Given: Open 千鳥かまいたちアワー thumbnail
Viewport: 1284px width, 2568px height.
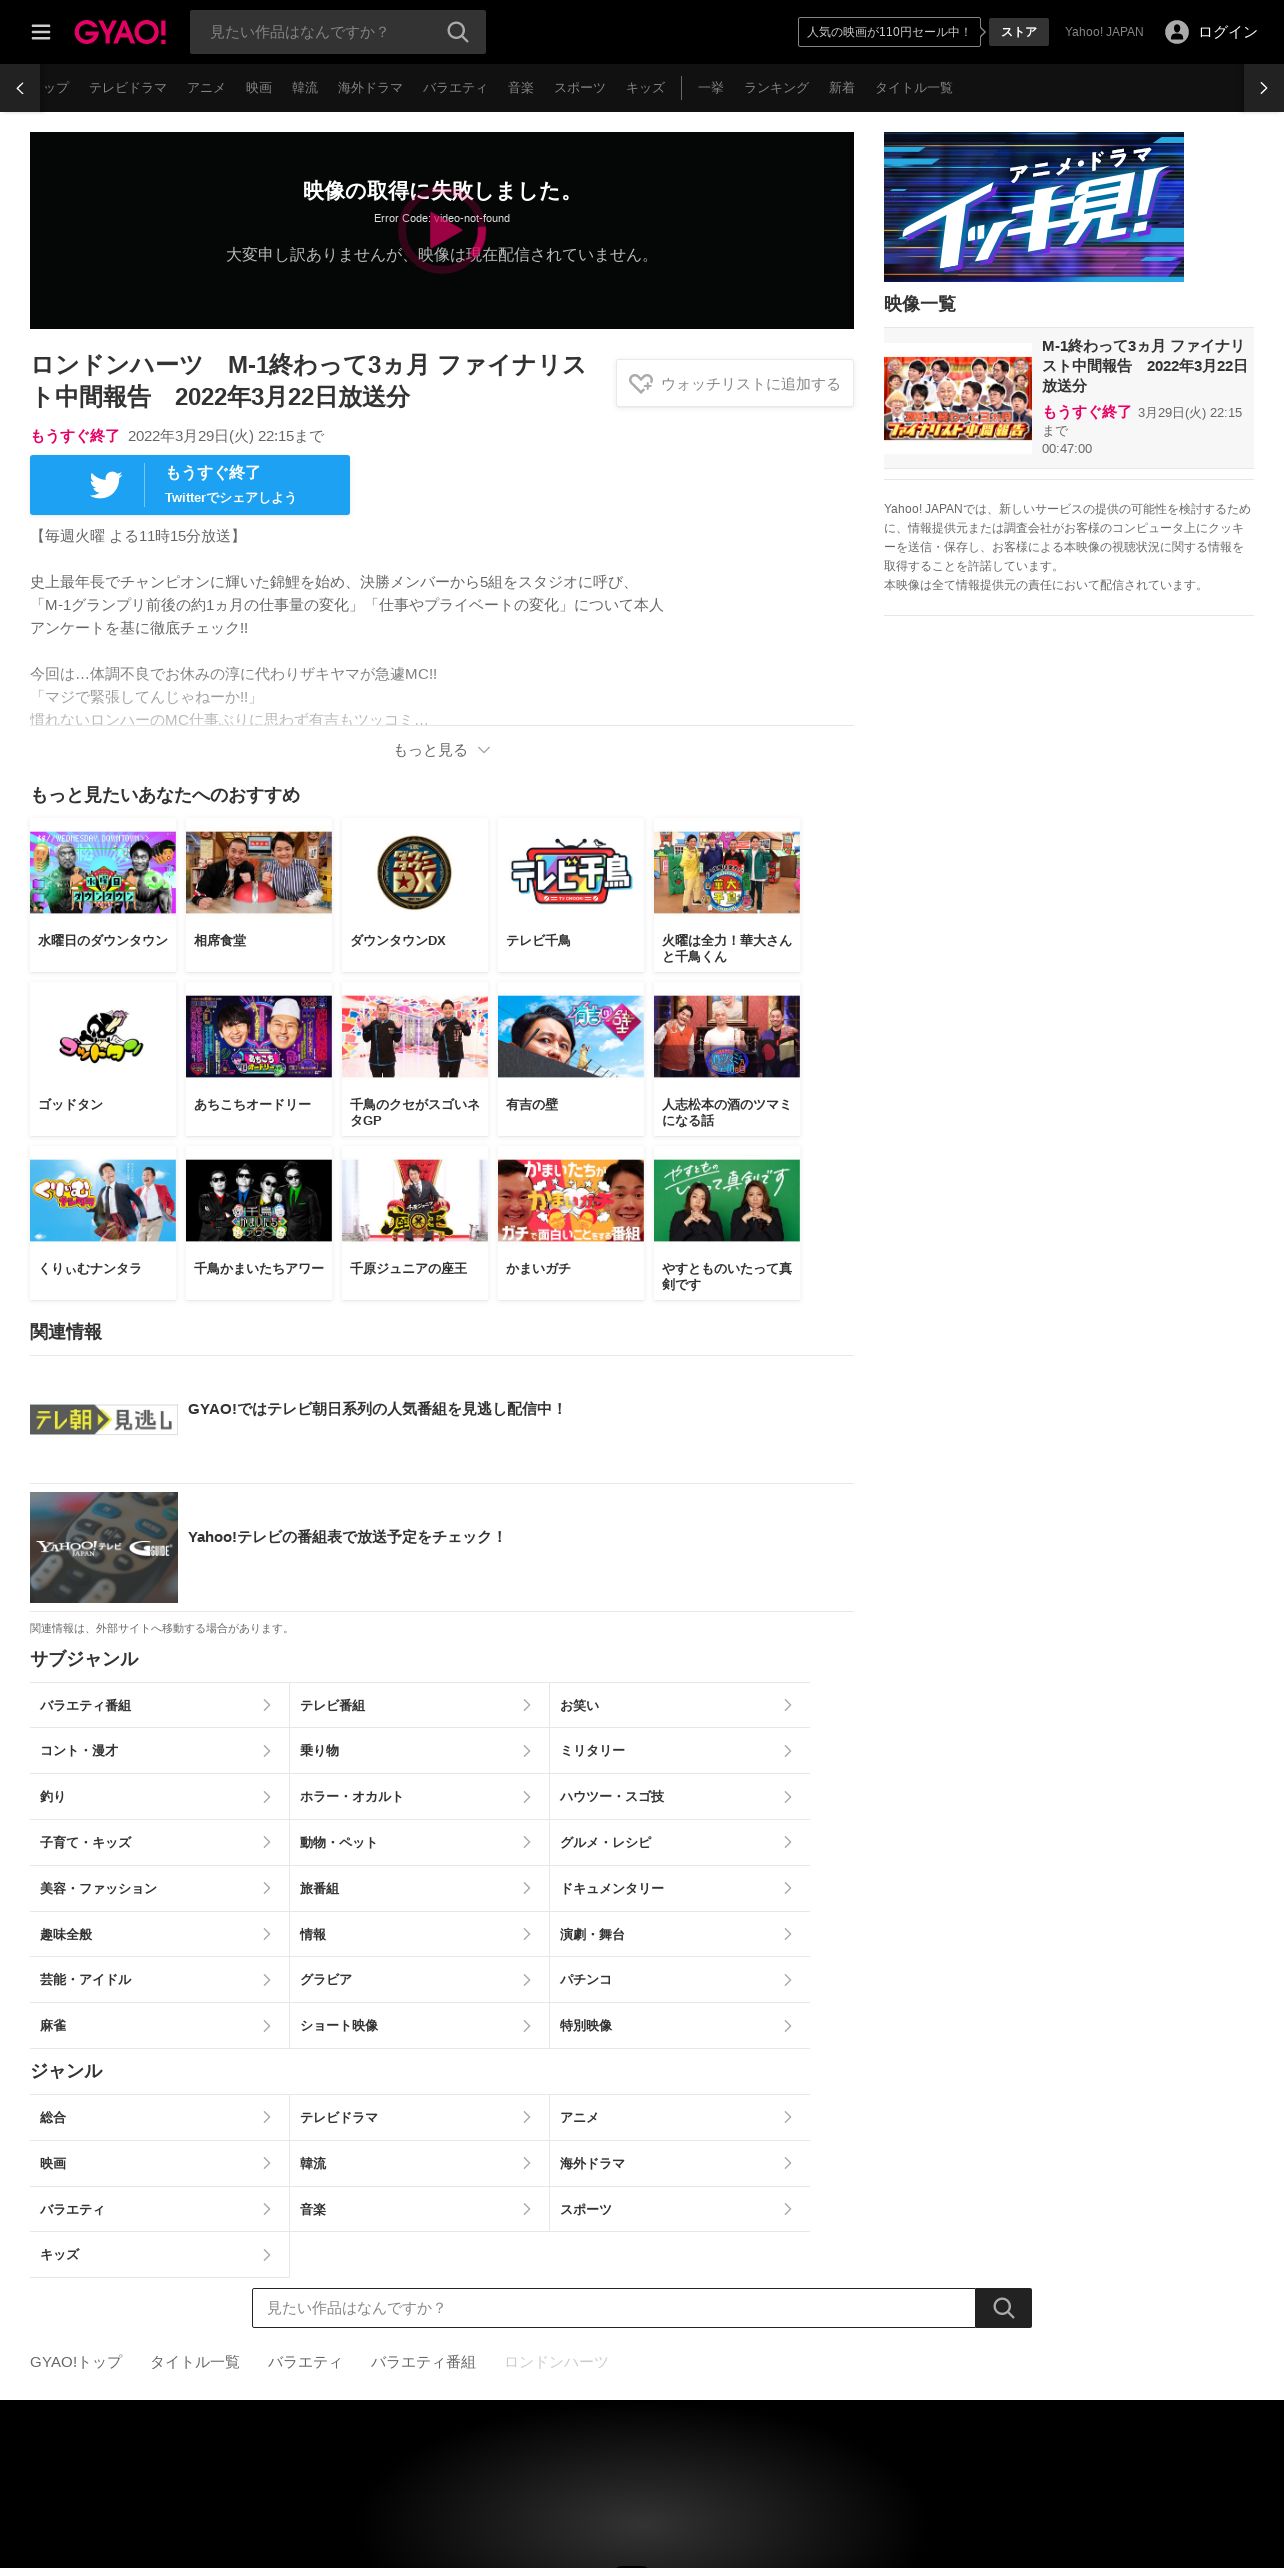Looking at the screenshot, I should pos(259,1200).
